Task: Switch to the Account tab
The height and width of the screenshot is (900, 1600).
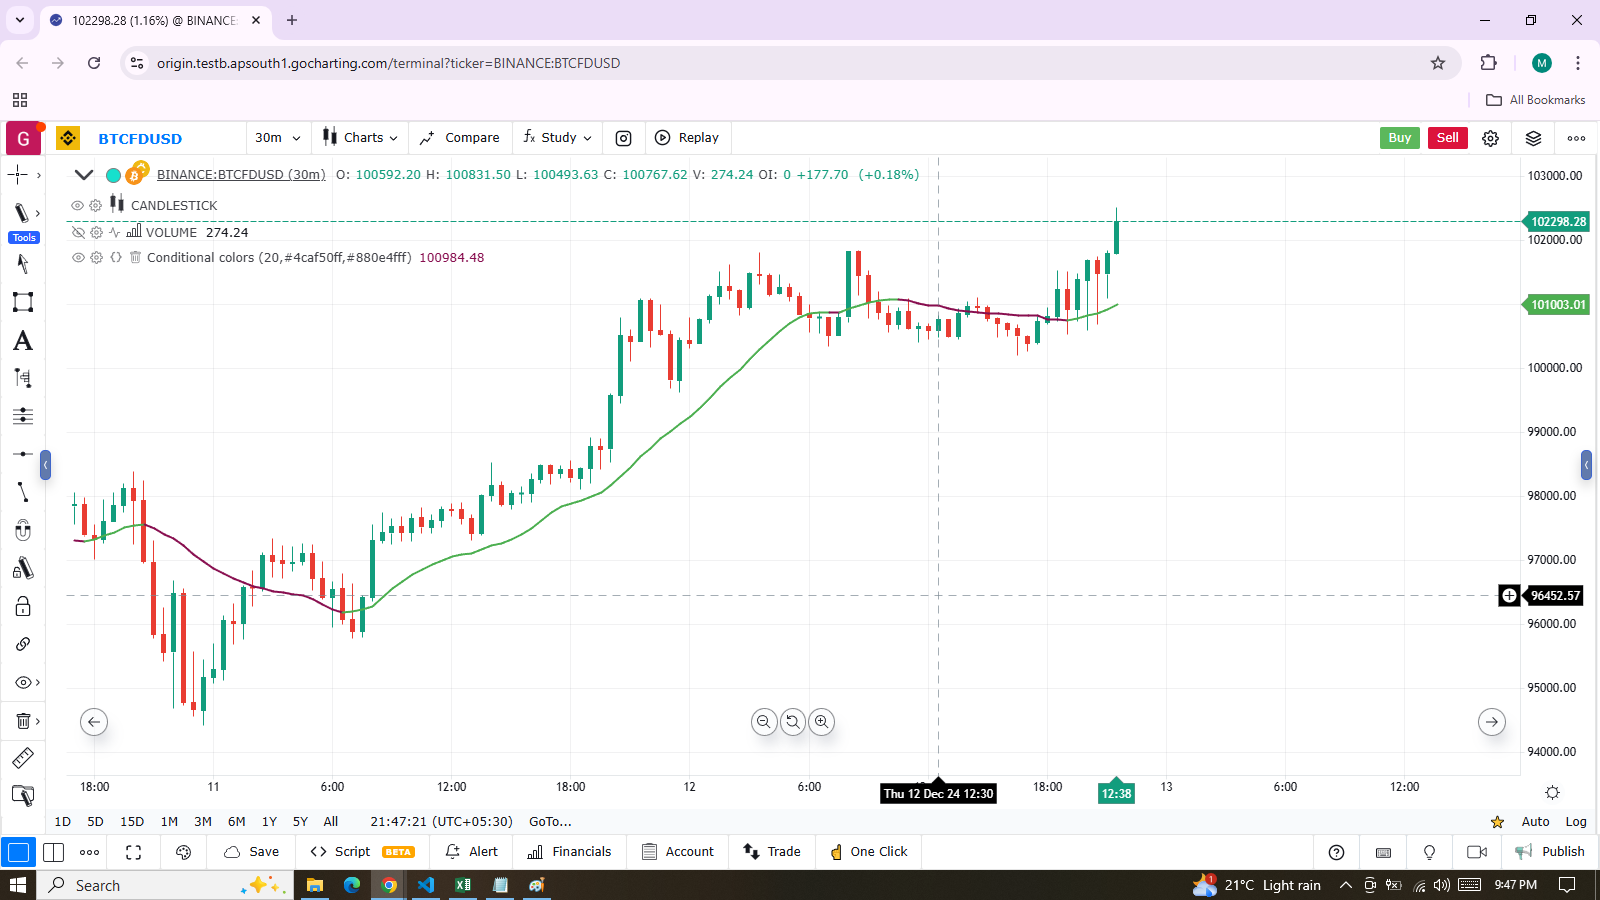Action: (x=678, y=852)
